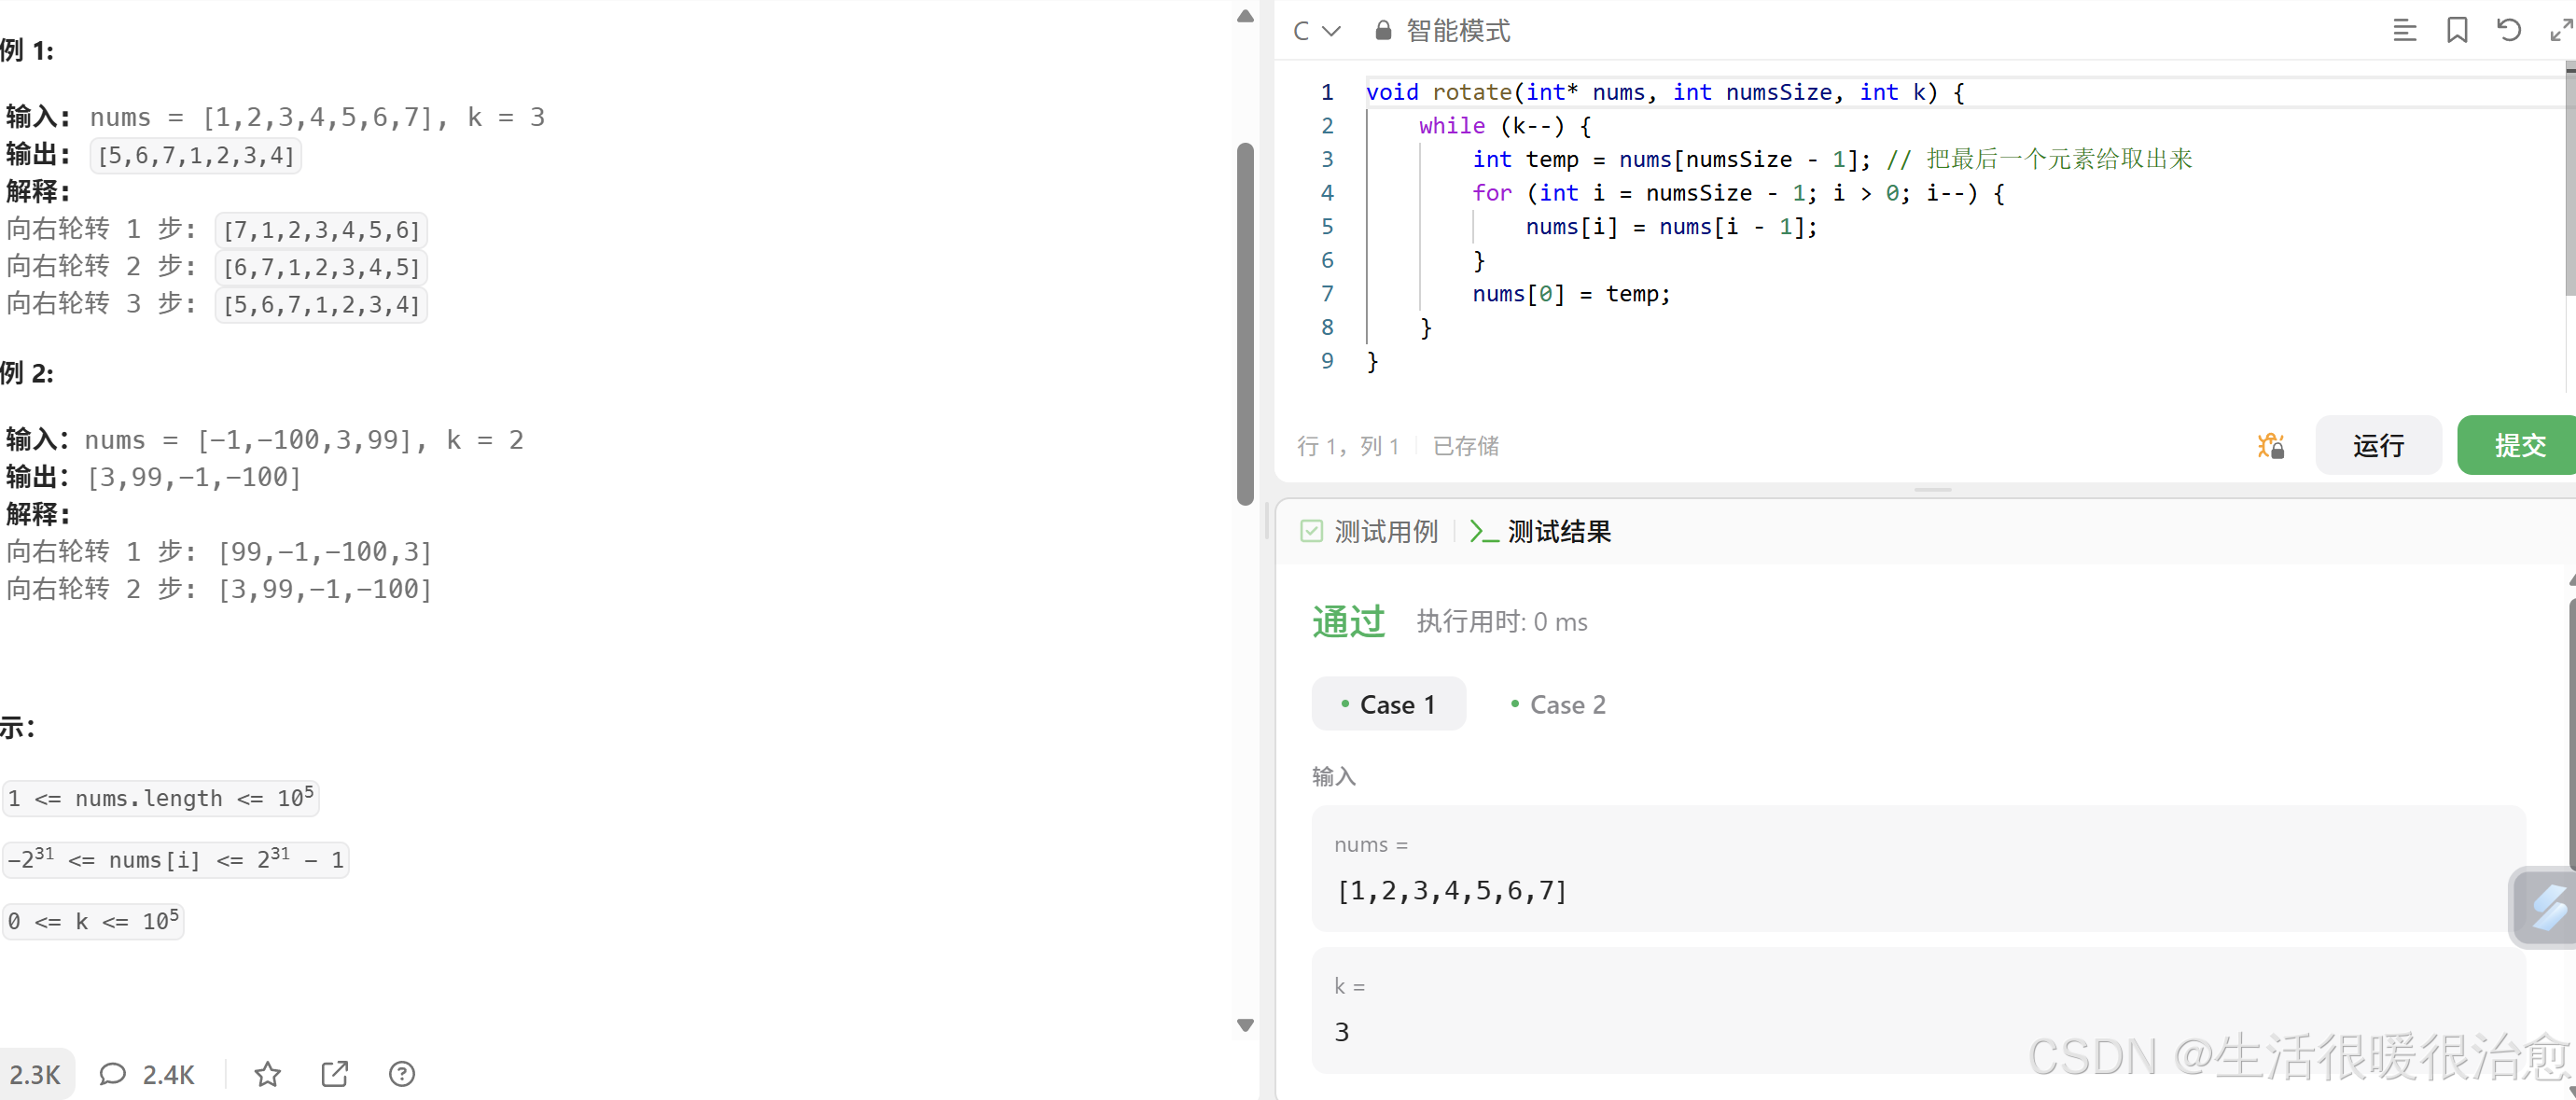Click the 运行 run button
This screenshot has width=2576, height=1100.
[2377, 445]
